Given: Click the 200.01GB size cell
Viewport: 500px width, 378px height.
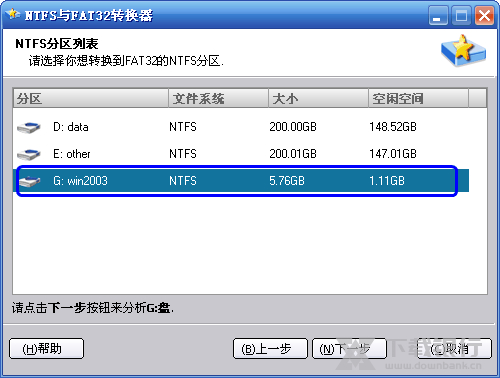Looking at the screenshot, I should click(293, 154).
